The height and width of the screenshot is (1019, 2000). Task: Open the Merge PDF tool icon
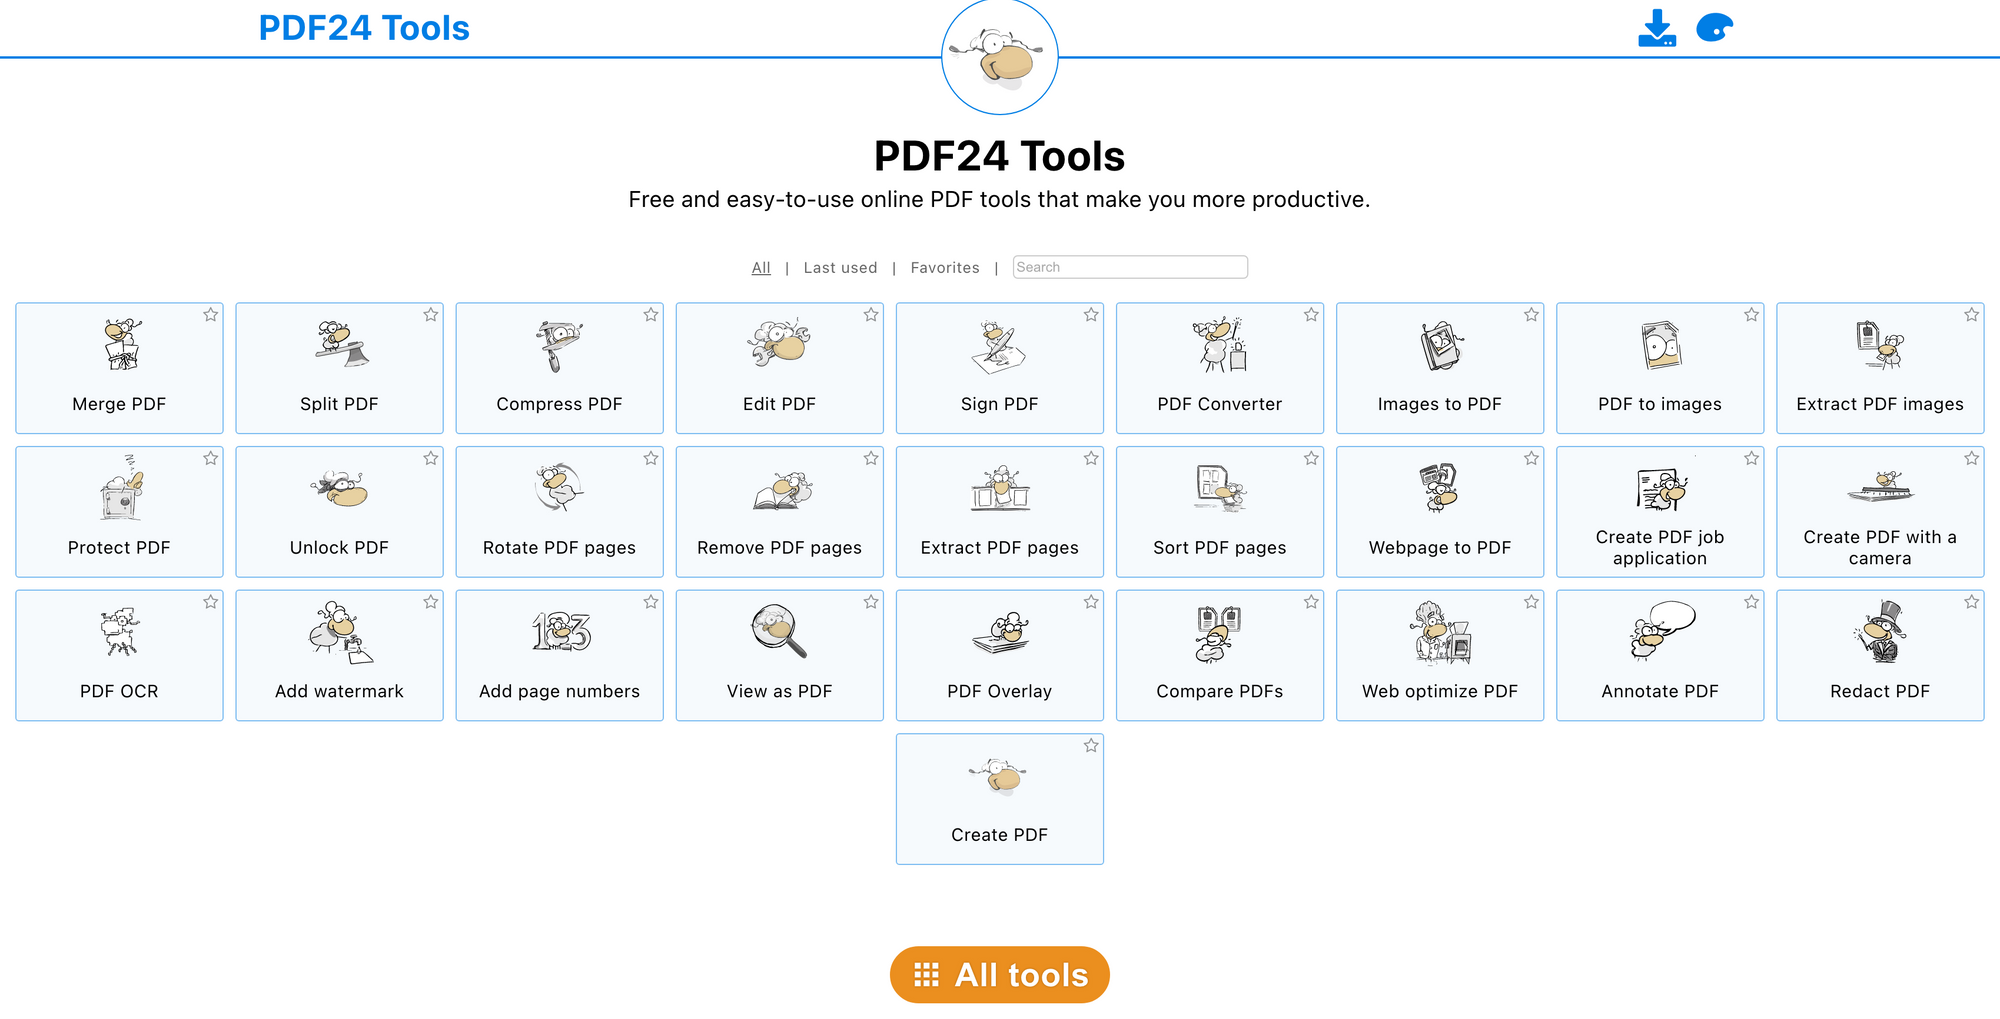coord(123,345)
